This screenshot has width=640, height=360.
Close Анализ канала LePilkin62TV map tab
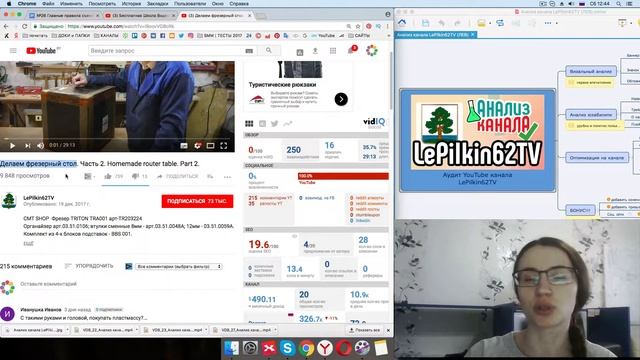(473, 35)
